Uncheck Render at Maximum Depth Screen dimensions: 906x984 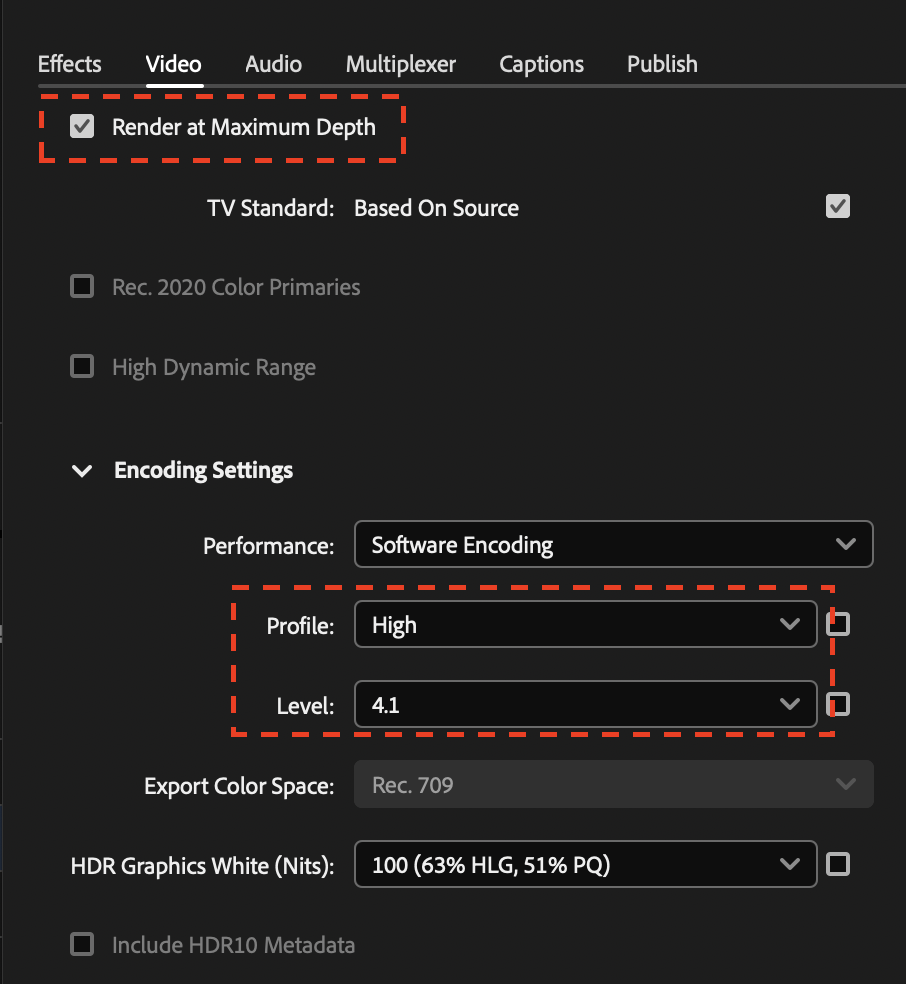pos(82,127)
